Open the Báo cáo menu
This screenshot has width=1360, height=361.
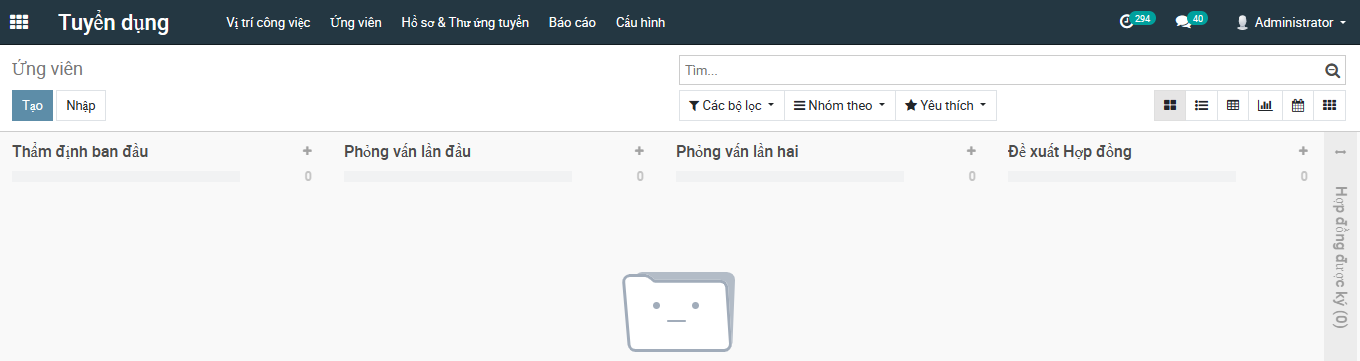click(572, 22)
